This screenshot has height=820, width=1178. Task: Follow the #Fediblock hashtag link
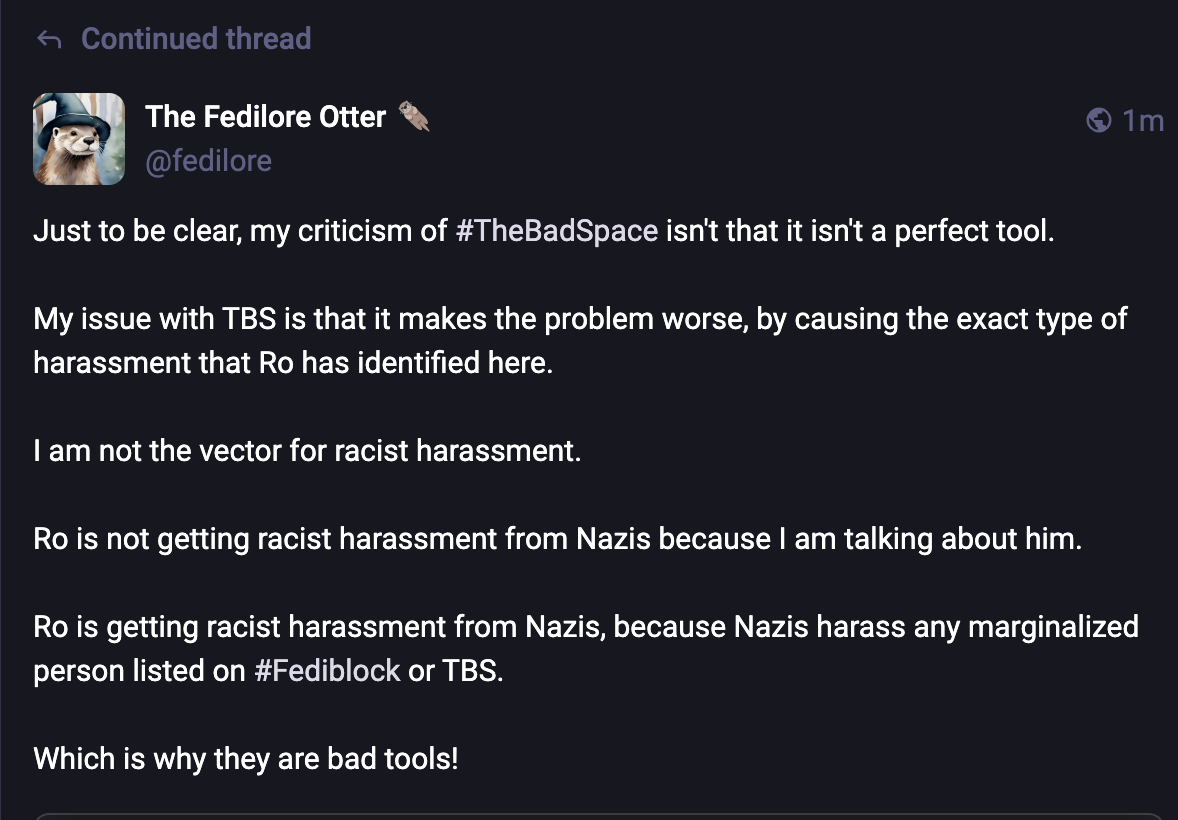coord(327,669)
